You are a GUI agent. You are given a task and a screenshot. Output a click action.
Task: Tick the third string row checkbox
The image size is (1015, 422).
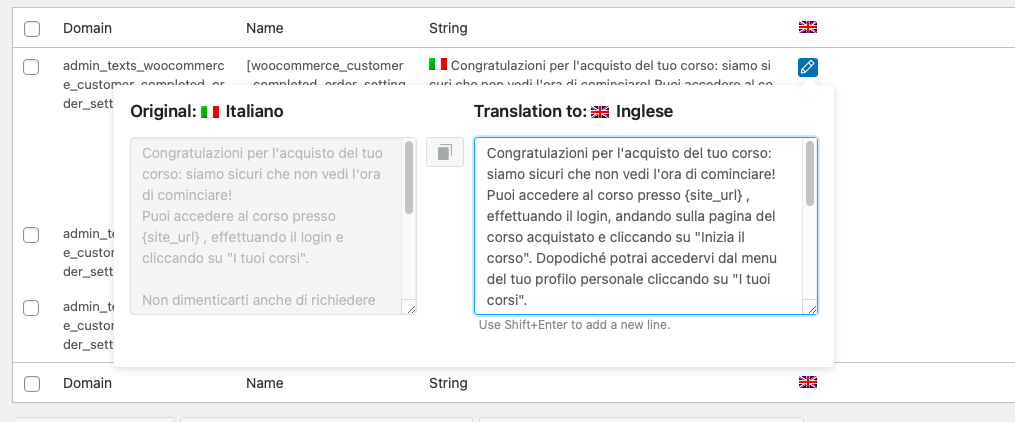point(31,308)
